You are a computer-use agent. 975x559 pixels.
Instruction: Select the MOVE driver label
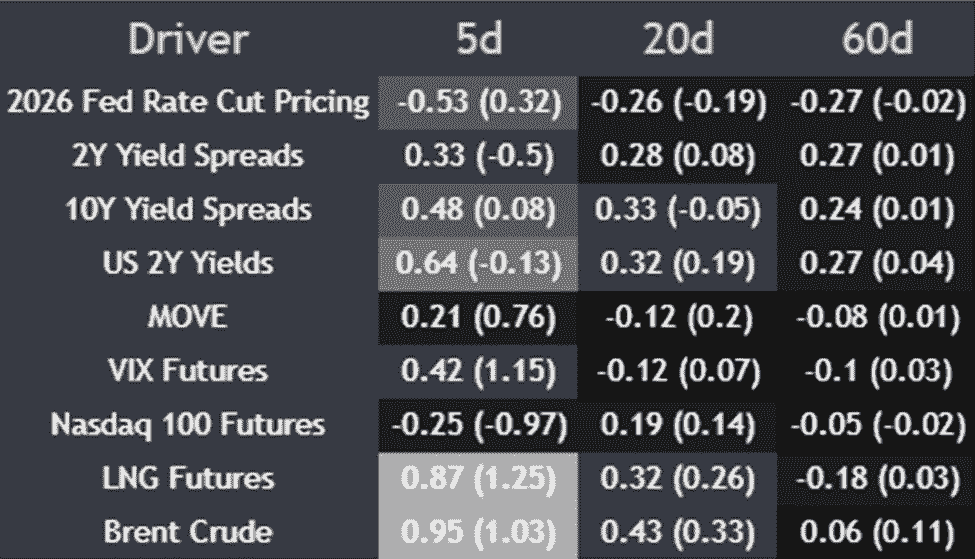point(188,316)
